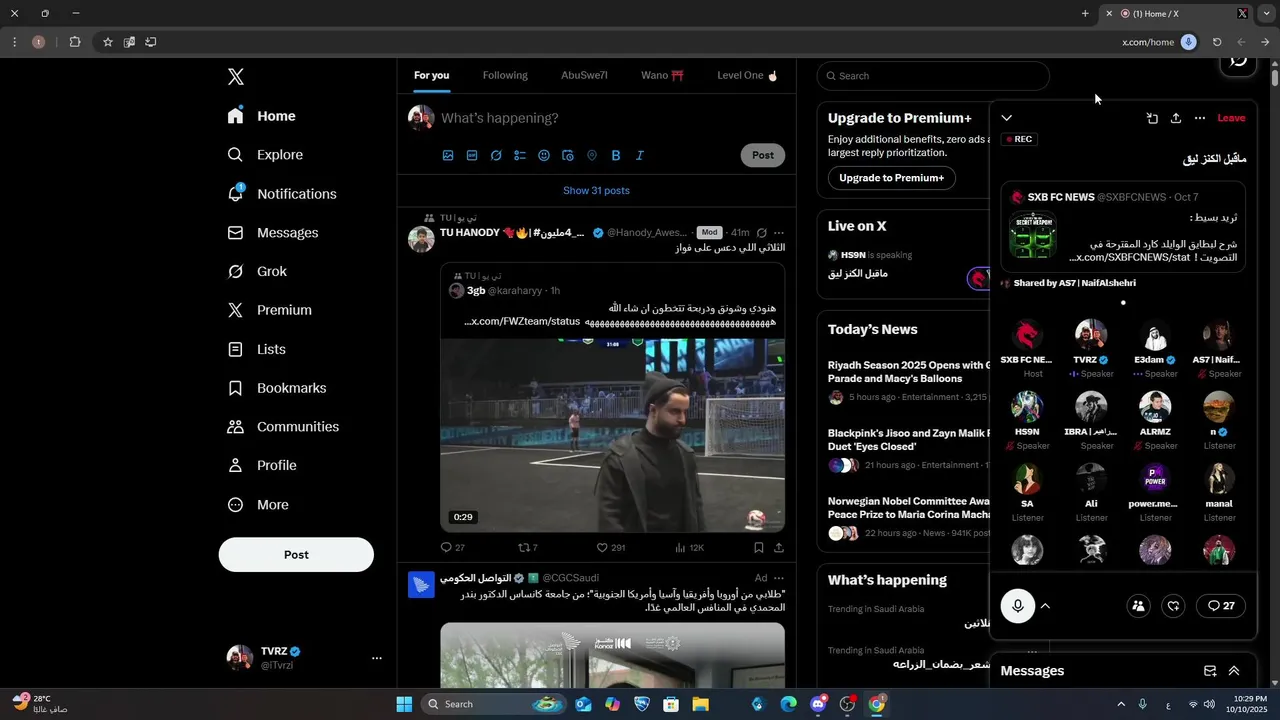Repost the TU HANODY post
Screen dimensions: 1280x720
[527, 548]
